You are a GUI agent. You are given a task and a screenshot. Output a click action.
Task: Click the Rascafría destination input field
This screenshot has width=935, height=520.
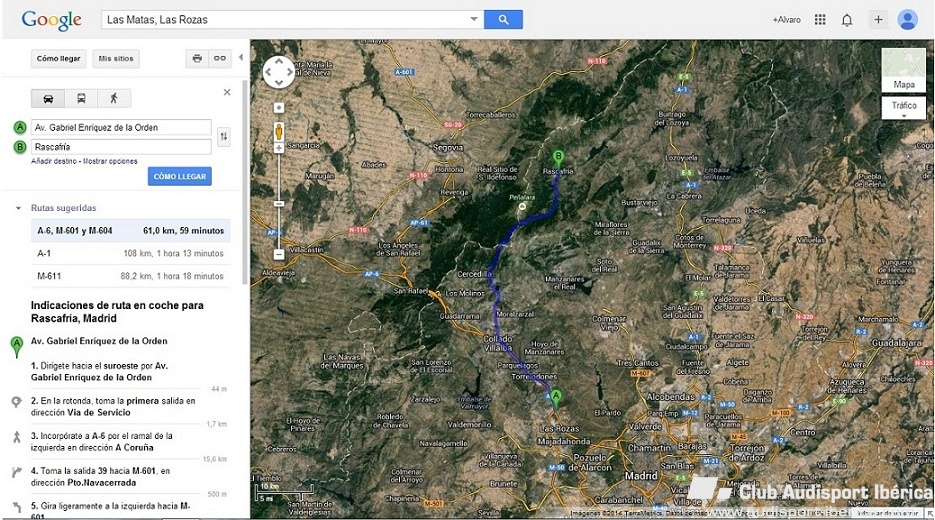121,147
